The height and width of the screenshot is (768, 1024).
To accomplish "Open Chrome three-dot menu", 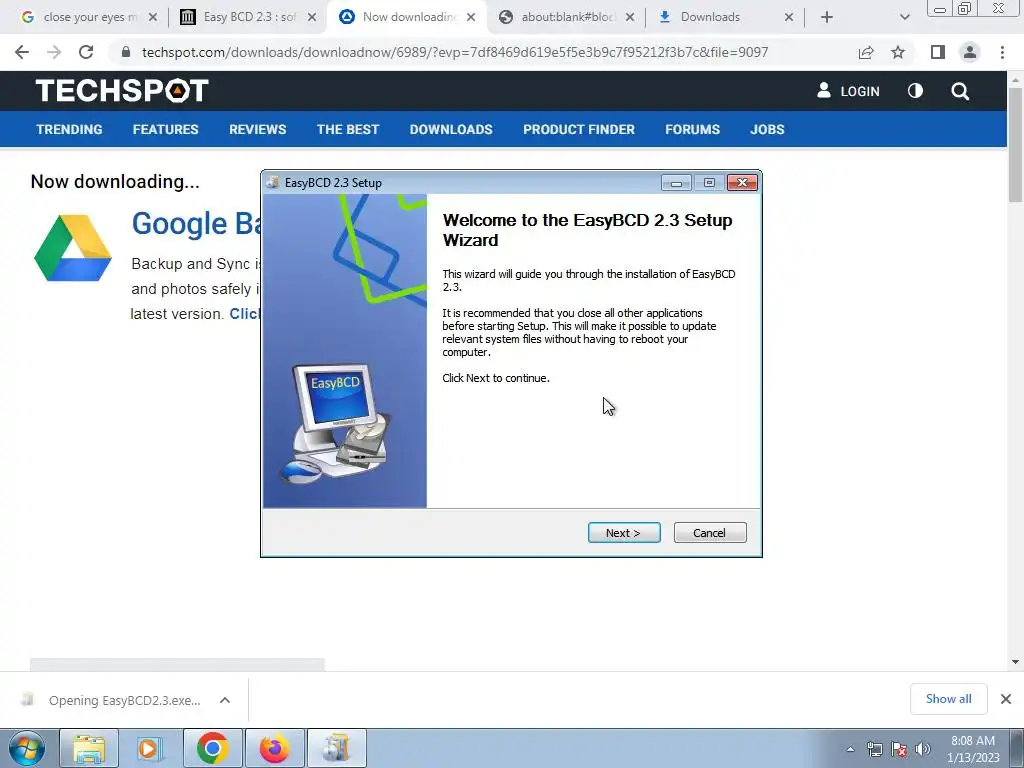I will click(x=1002, y=52).
